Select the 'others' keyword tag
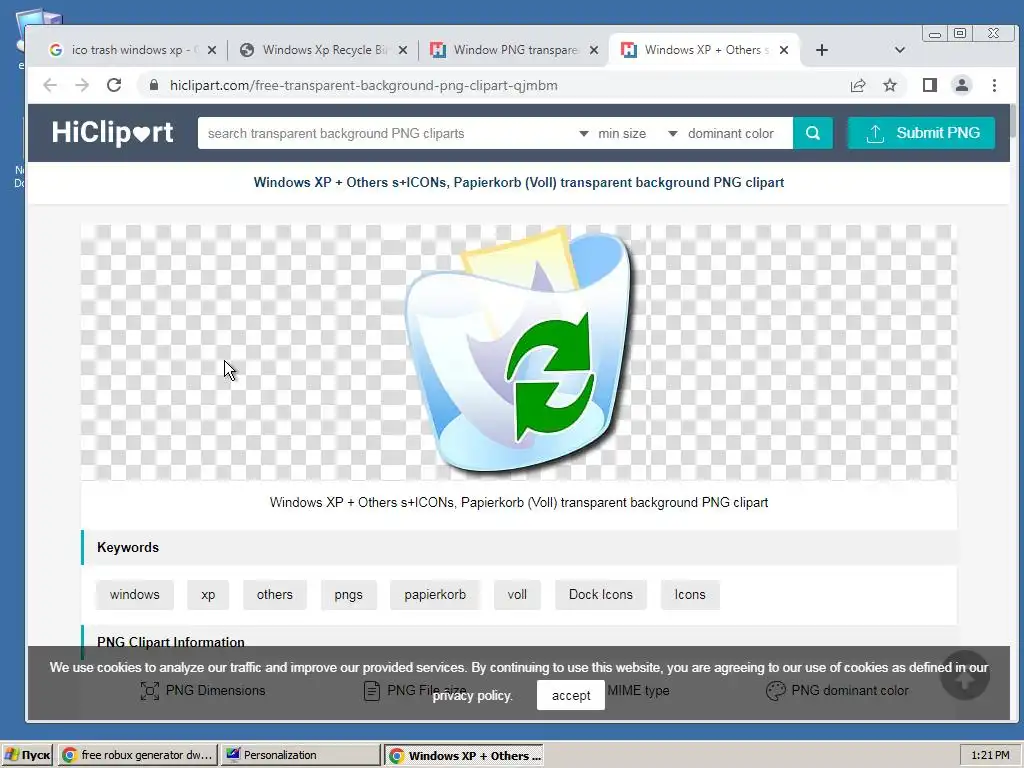The width and height of the screenshot is (1024, 768). point(274,595)
